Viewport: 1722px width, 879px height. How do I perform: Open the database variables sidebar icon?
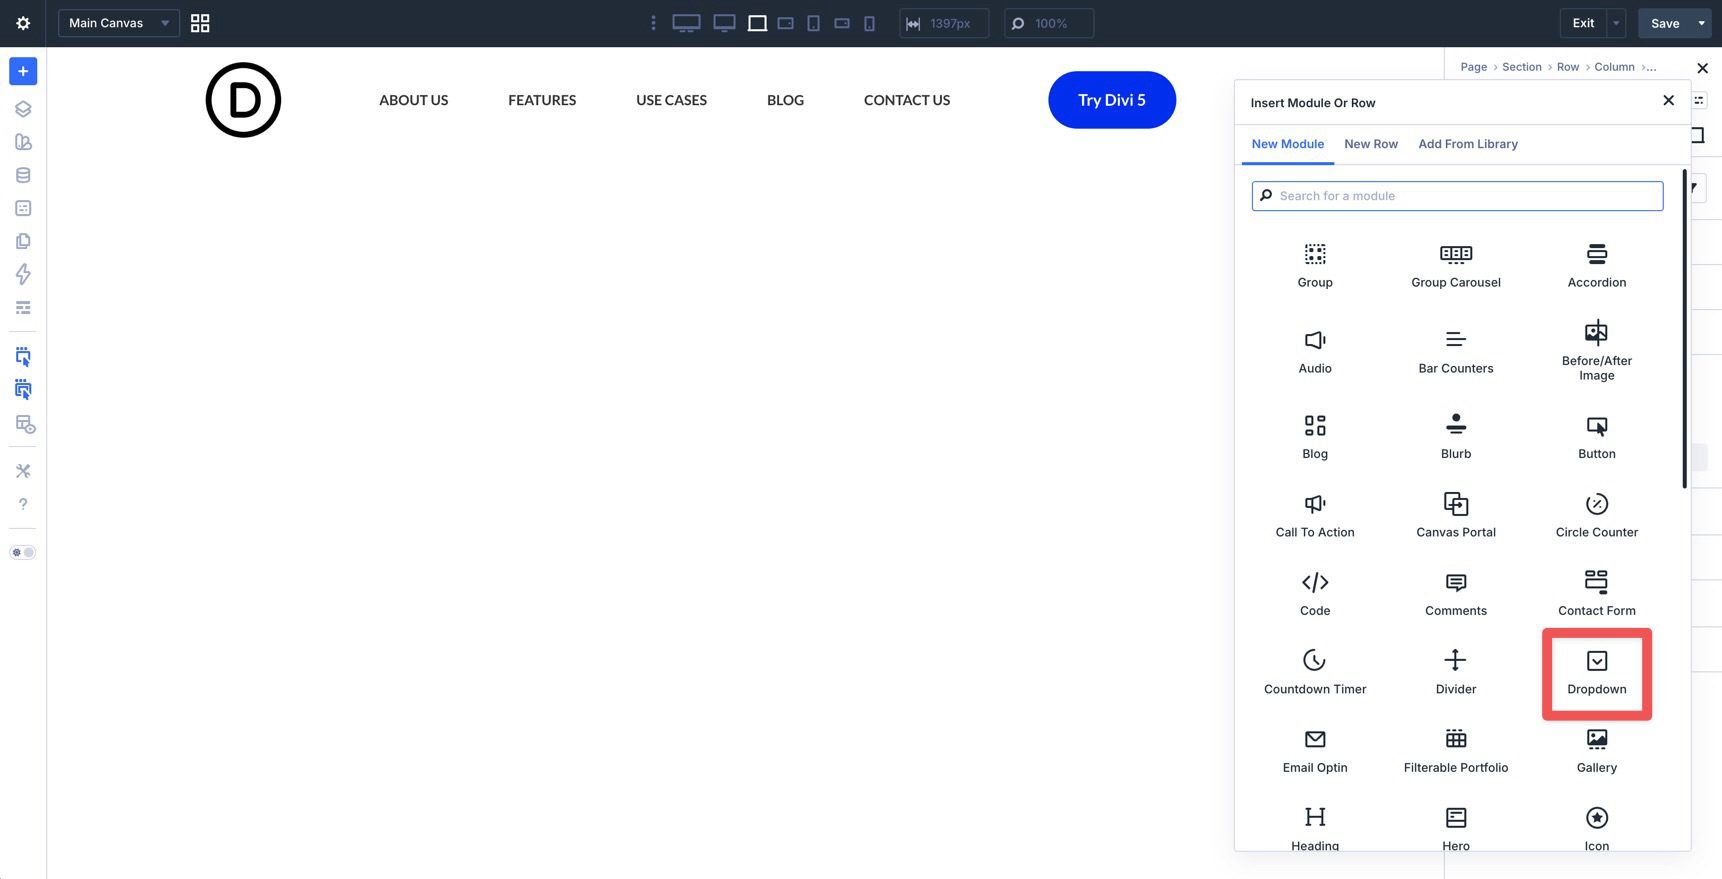click(x=23, y=175)
